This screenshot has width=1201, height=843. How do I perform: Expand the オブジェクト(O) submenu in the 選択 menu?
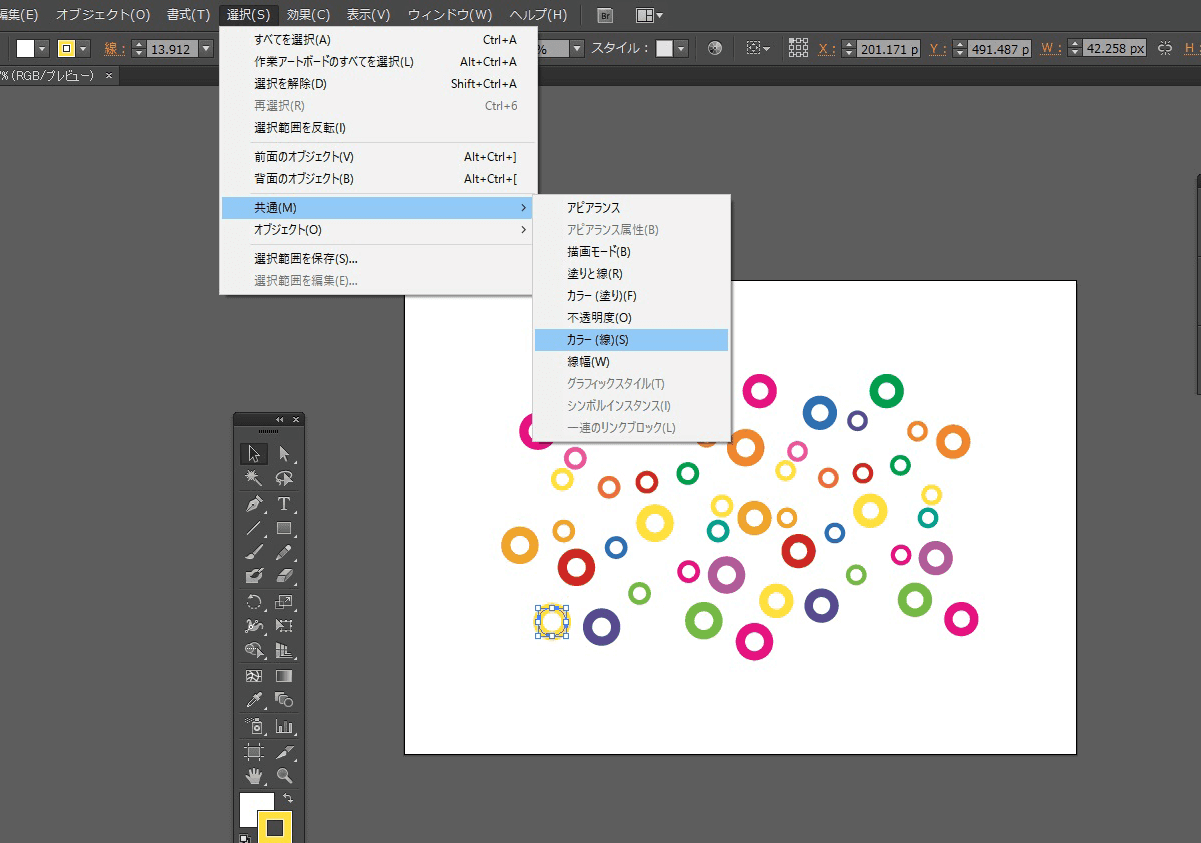coord(379,230)
